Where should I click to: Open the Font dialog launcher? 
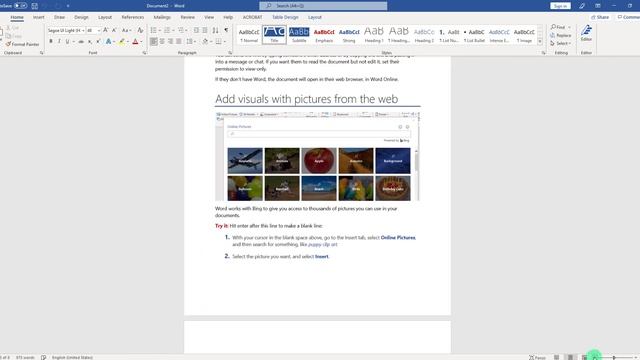coord(144,53)
